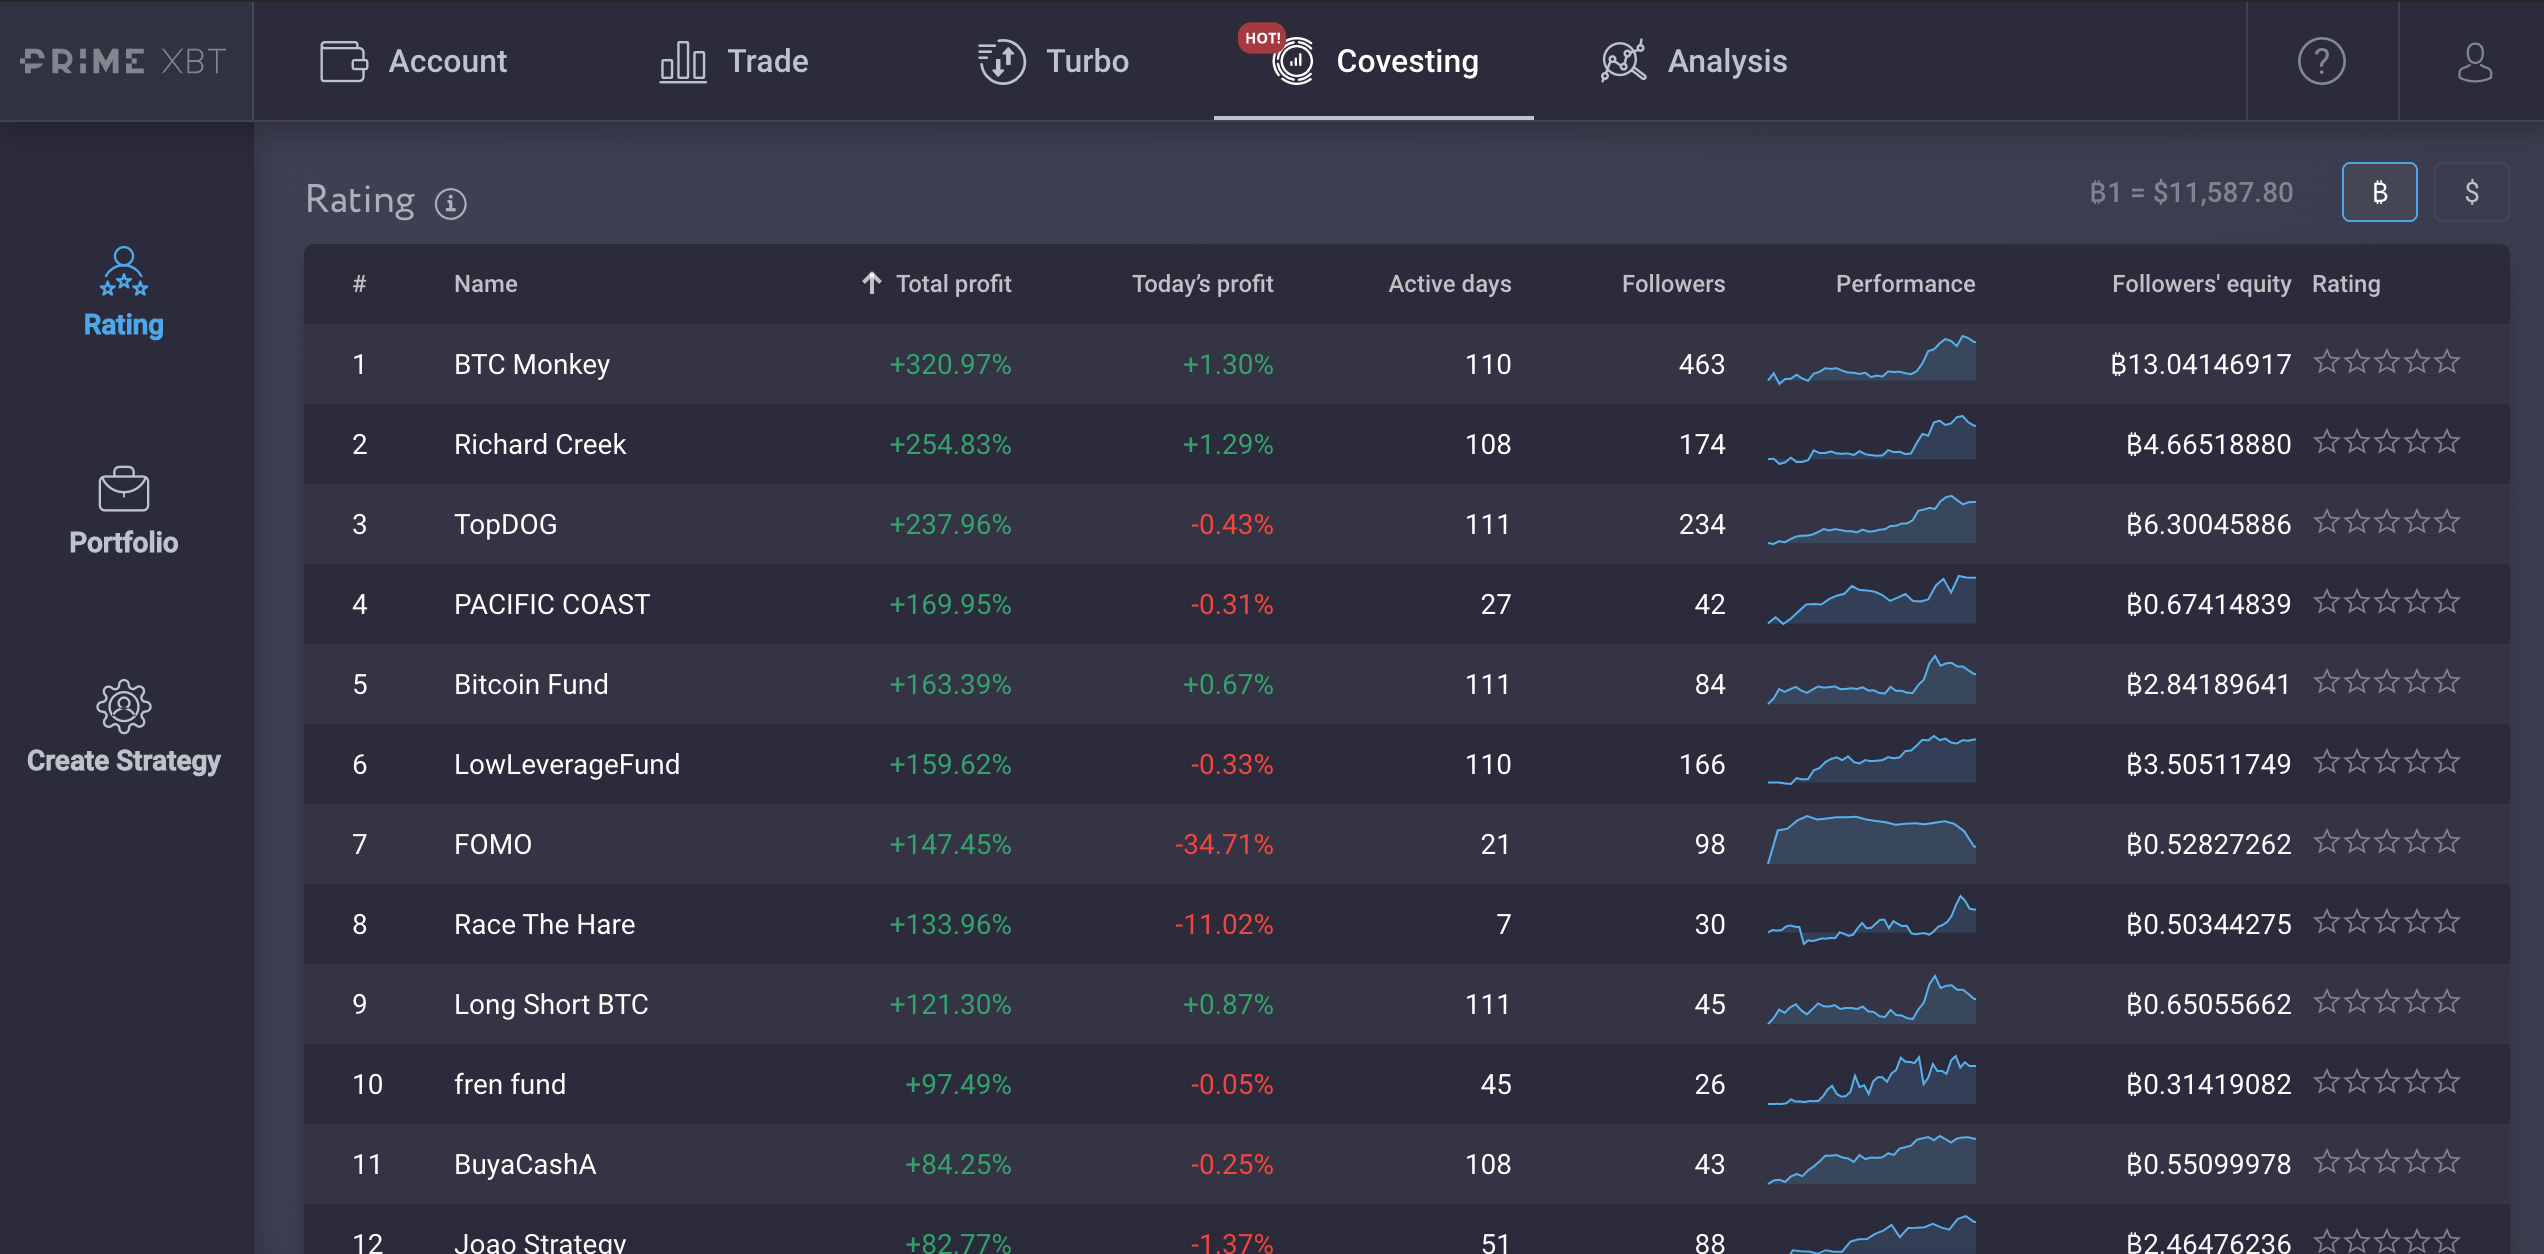Click the Rating info icon
The height and width of the screenshot is (1254, 2544).
[451, 204]
